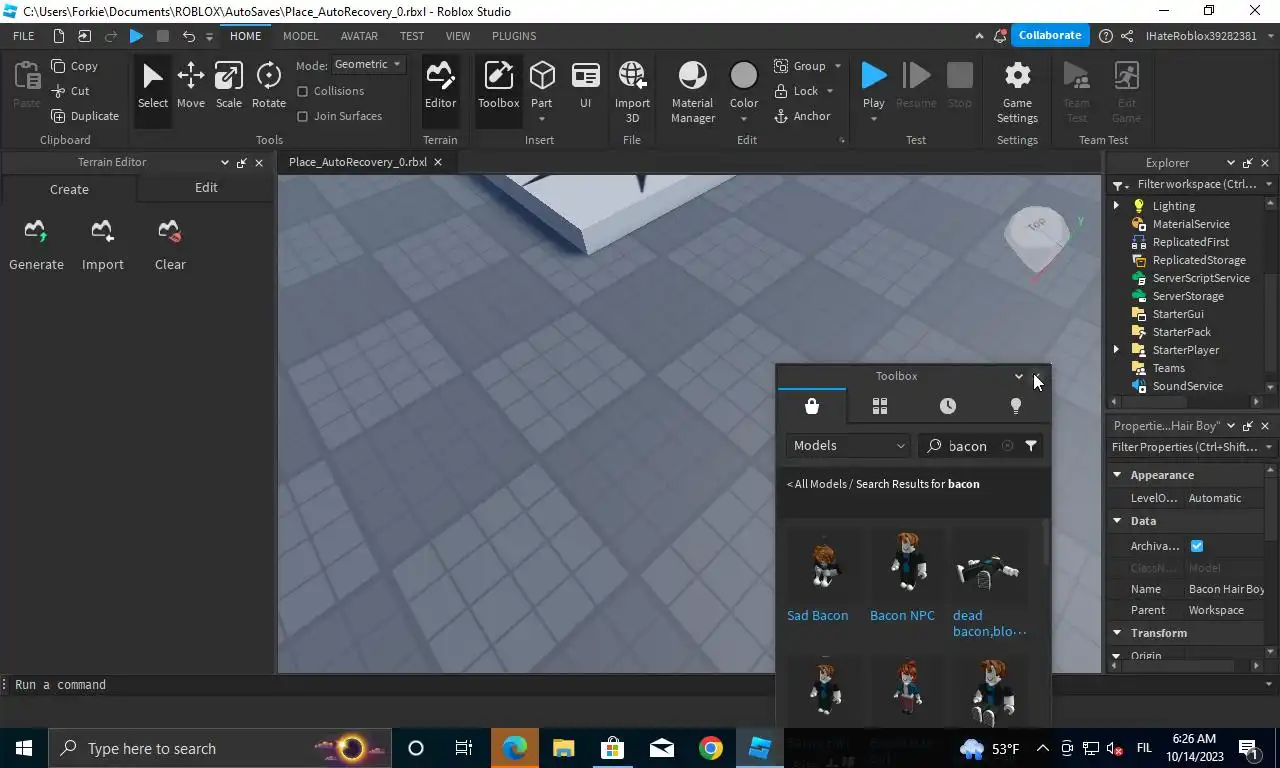The height and width of the screenshot is (768, 1280).
Task: Click the Anchor button
Action: point(802,116)
